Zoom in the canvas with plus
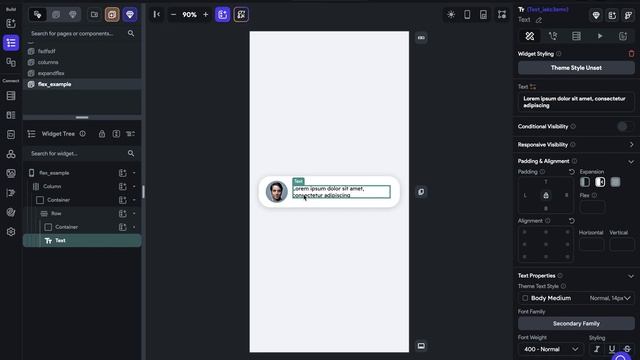This screenshot has width=640, height=360. click(x=206, y=14)
